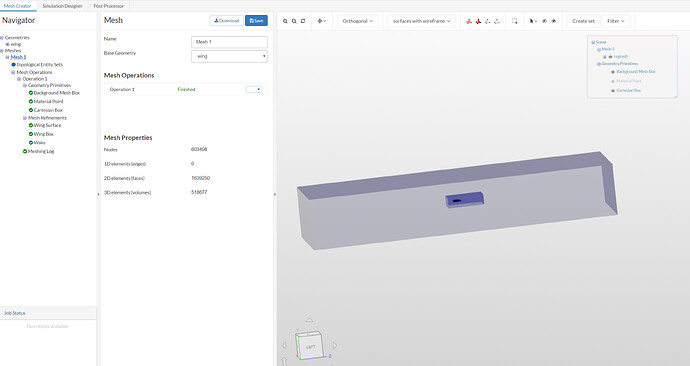
Task: Click the first red axis view icon
Action: point(469,21)
